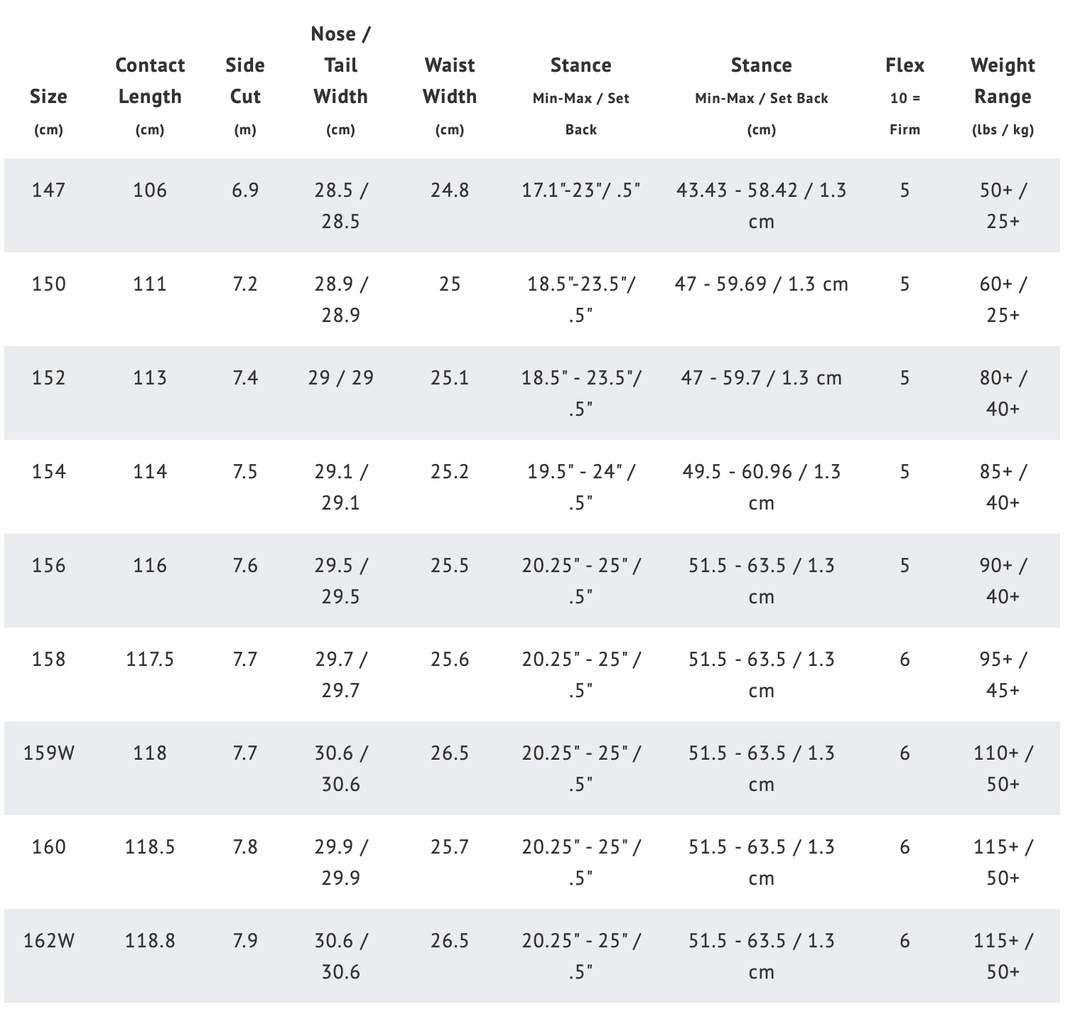Click the Contact Length column header
The width and height of the screenshot is (1080, 1022).
pos(150,81)
